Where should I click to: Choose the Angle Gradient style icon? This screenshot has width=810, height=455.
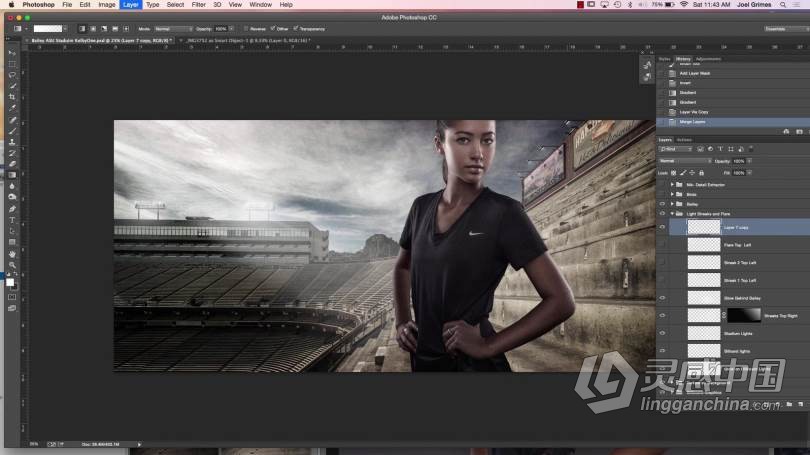pyautogui.click(x=104, y=29)
